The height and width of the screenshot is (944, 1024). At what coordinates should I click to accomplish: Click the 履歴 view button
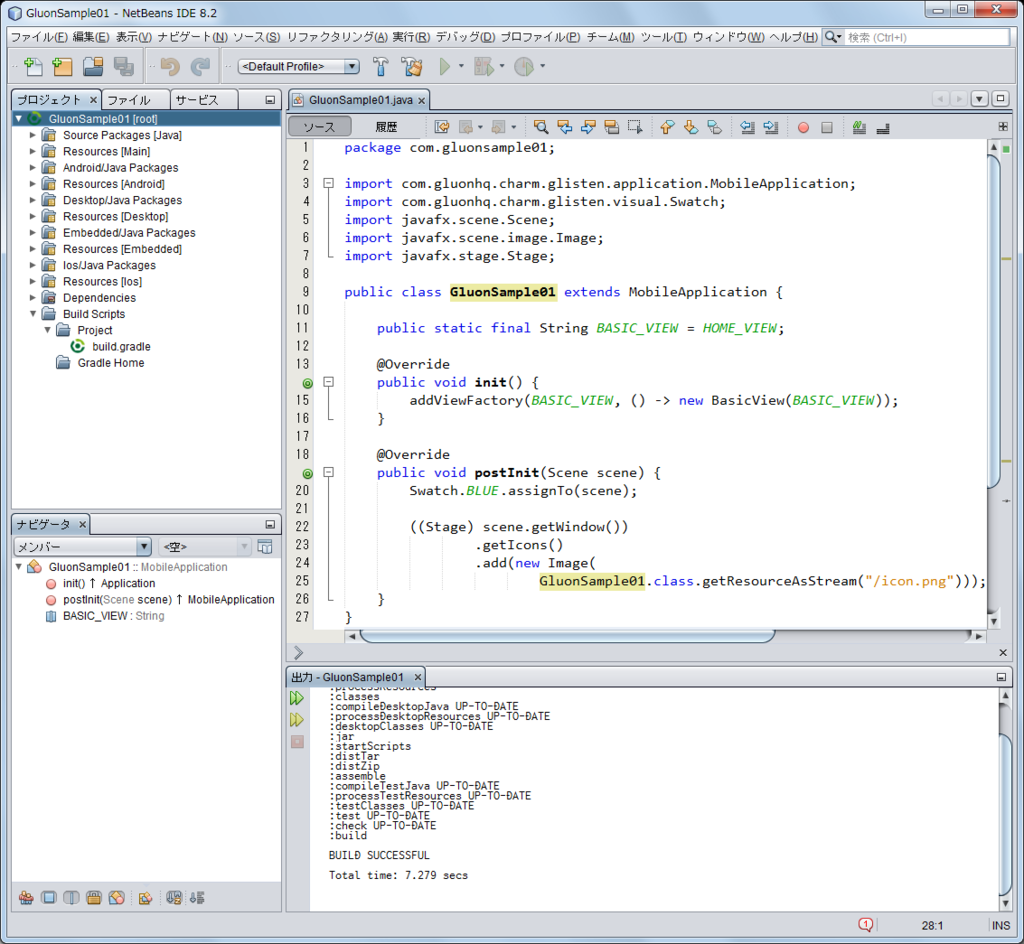386,127
